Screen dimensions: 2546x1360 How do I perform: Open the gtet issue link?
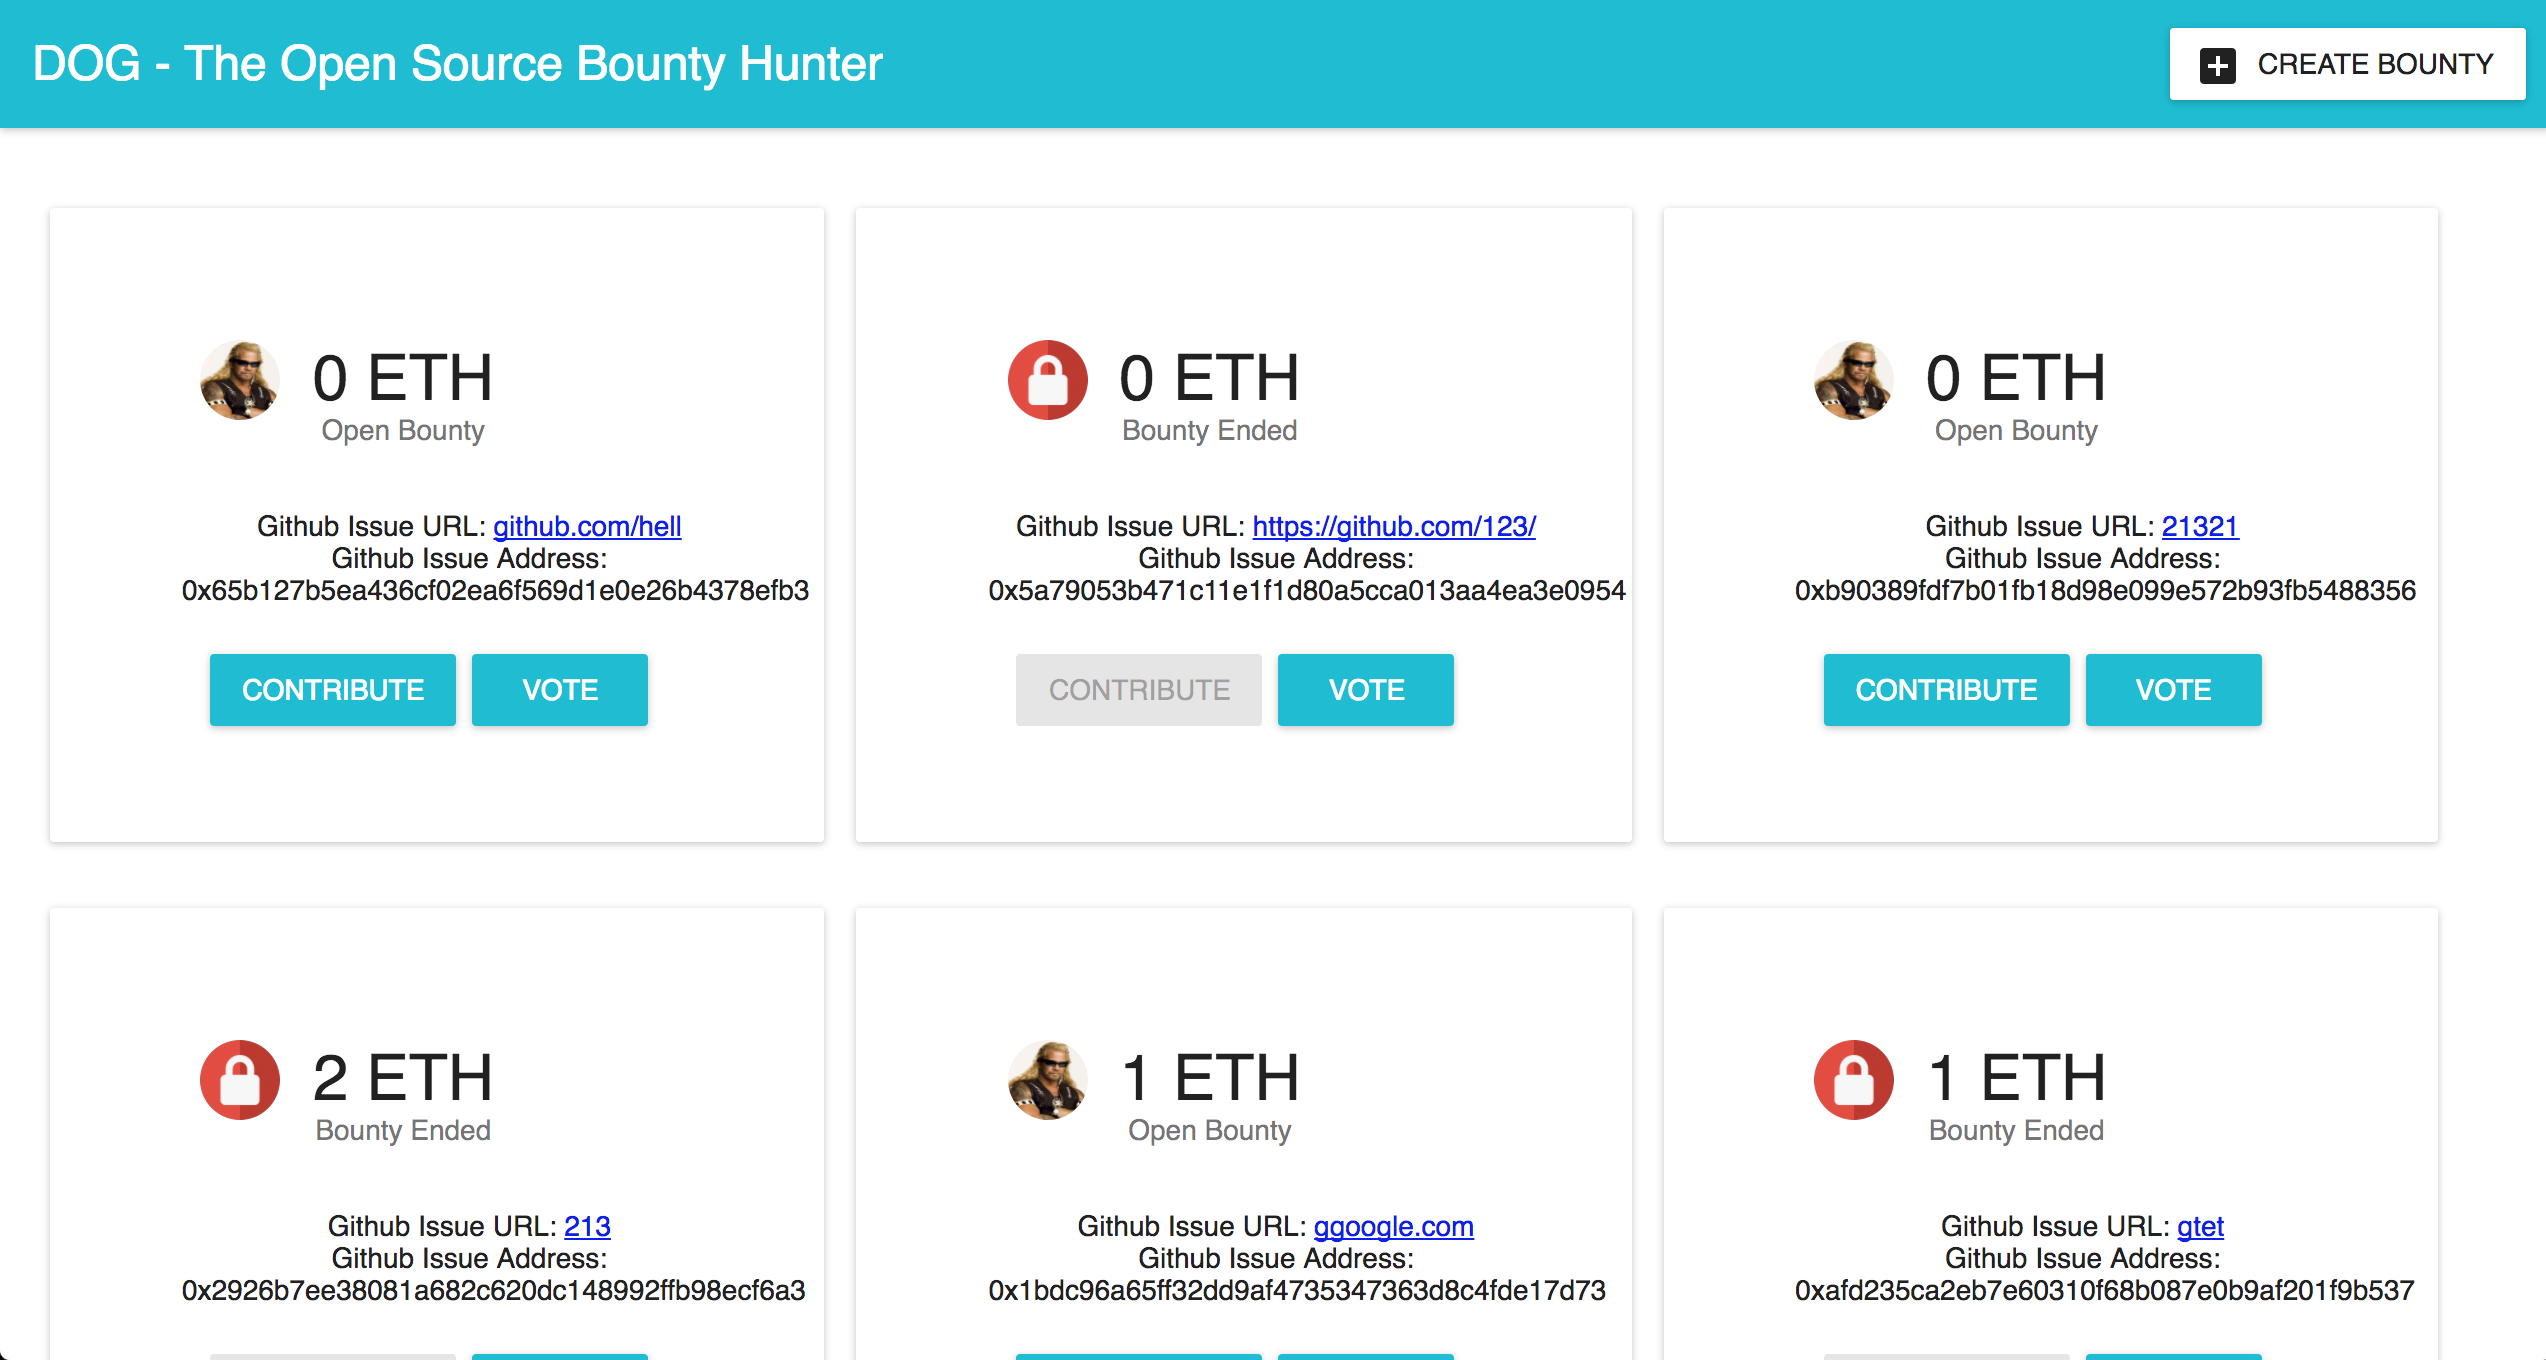tap(2200, 1226)
